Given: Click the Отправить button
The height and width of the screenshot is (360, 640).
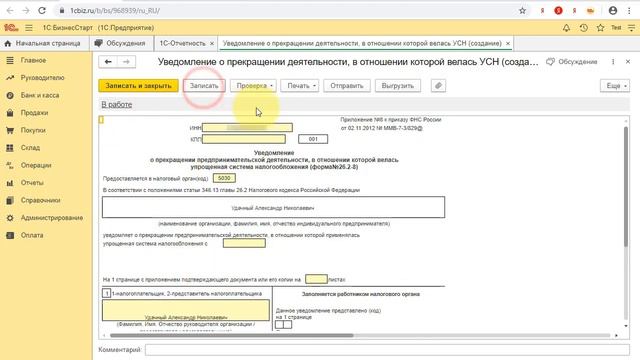Looking at the screenshot, I should point(347,86).
